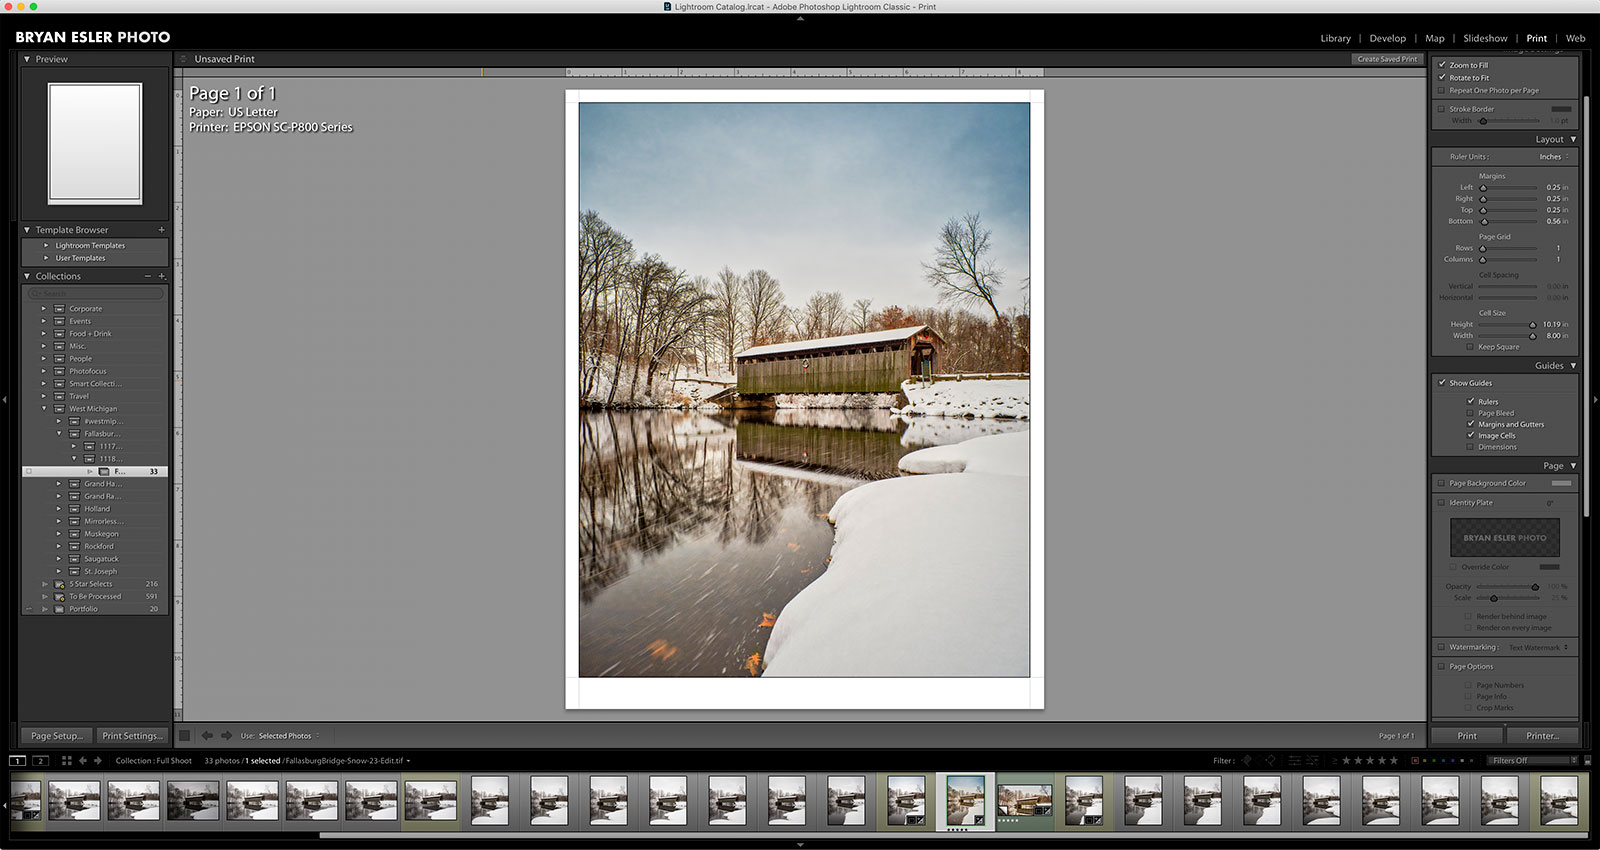Viewport: 1600px width, 850px height.
Task: Click the filmstrip back navigation arrow
Action: tap(83, 761)
